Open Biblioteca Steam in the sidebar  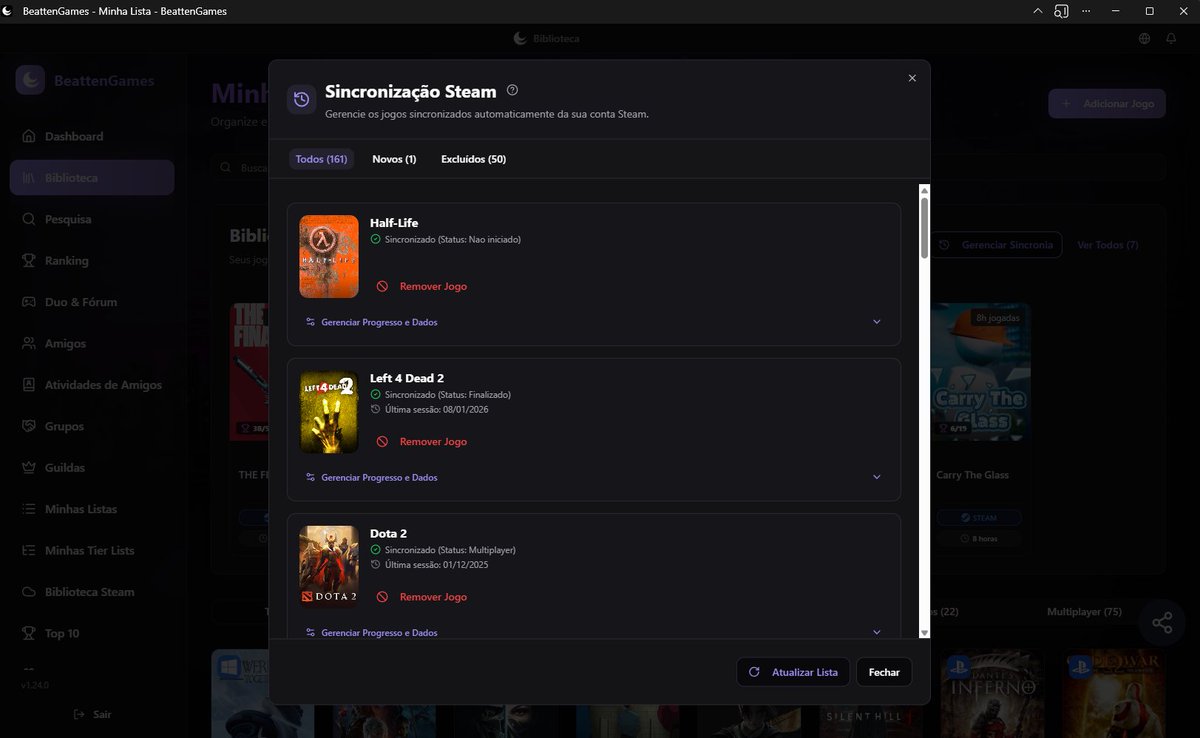(x=92, y=592)
